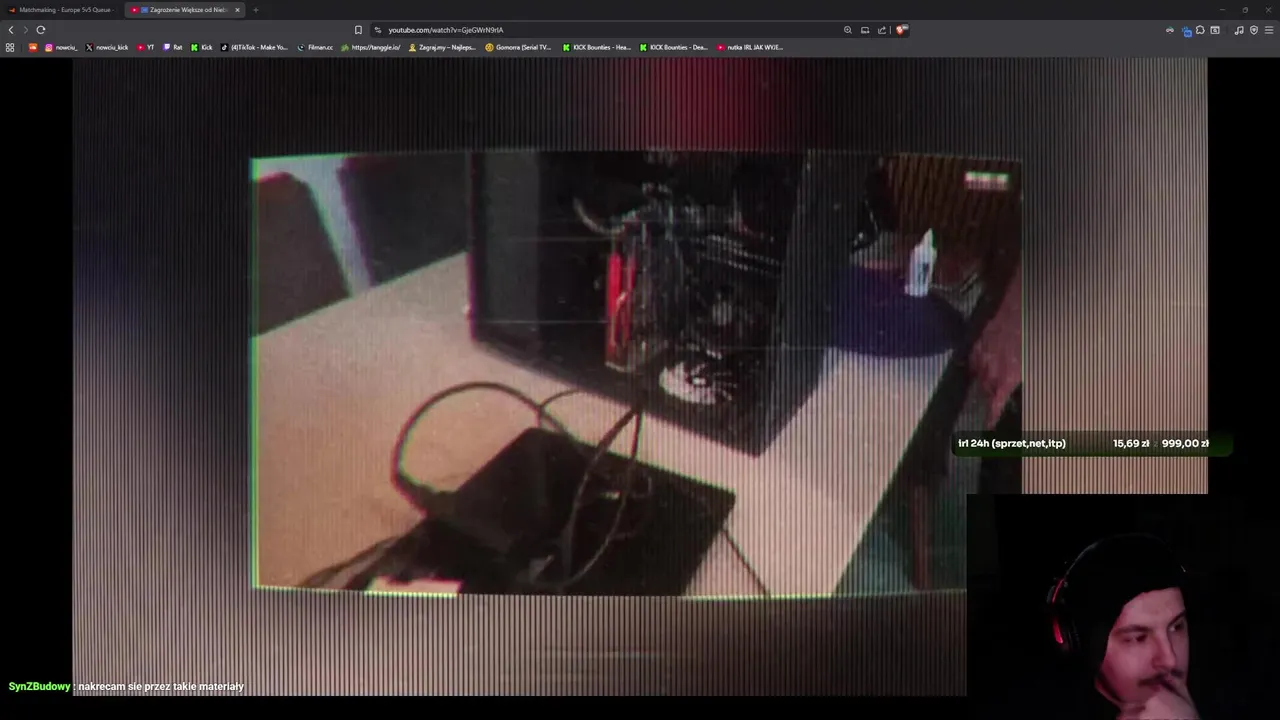Viewport: 1280px width, 720px height.
Task: Click the 'irl 24h (sprzet,net,ltp)' goal text
Action: tap(1012, 443)
